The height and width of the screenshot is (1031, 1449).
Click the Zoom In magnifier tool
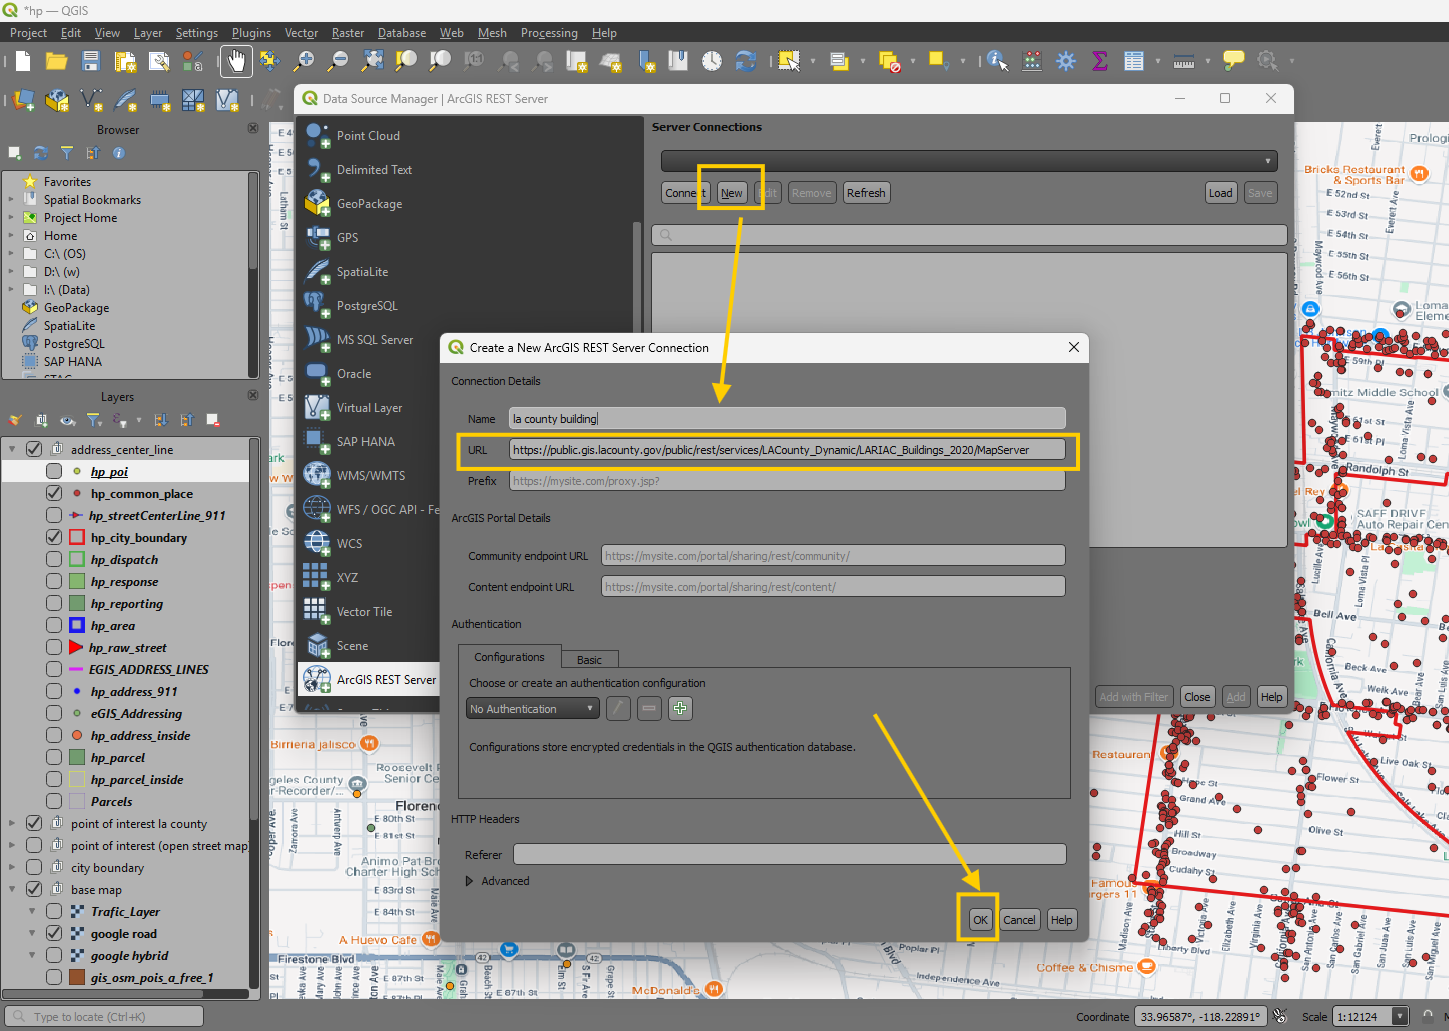tap(304, 61)
